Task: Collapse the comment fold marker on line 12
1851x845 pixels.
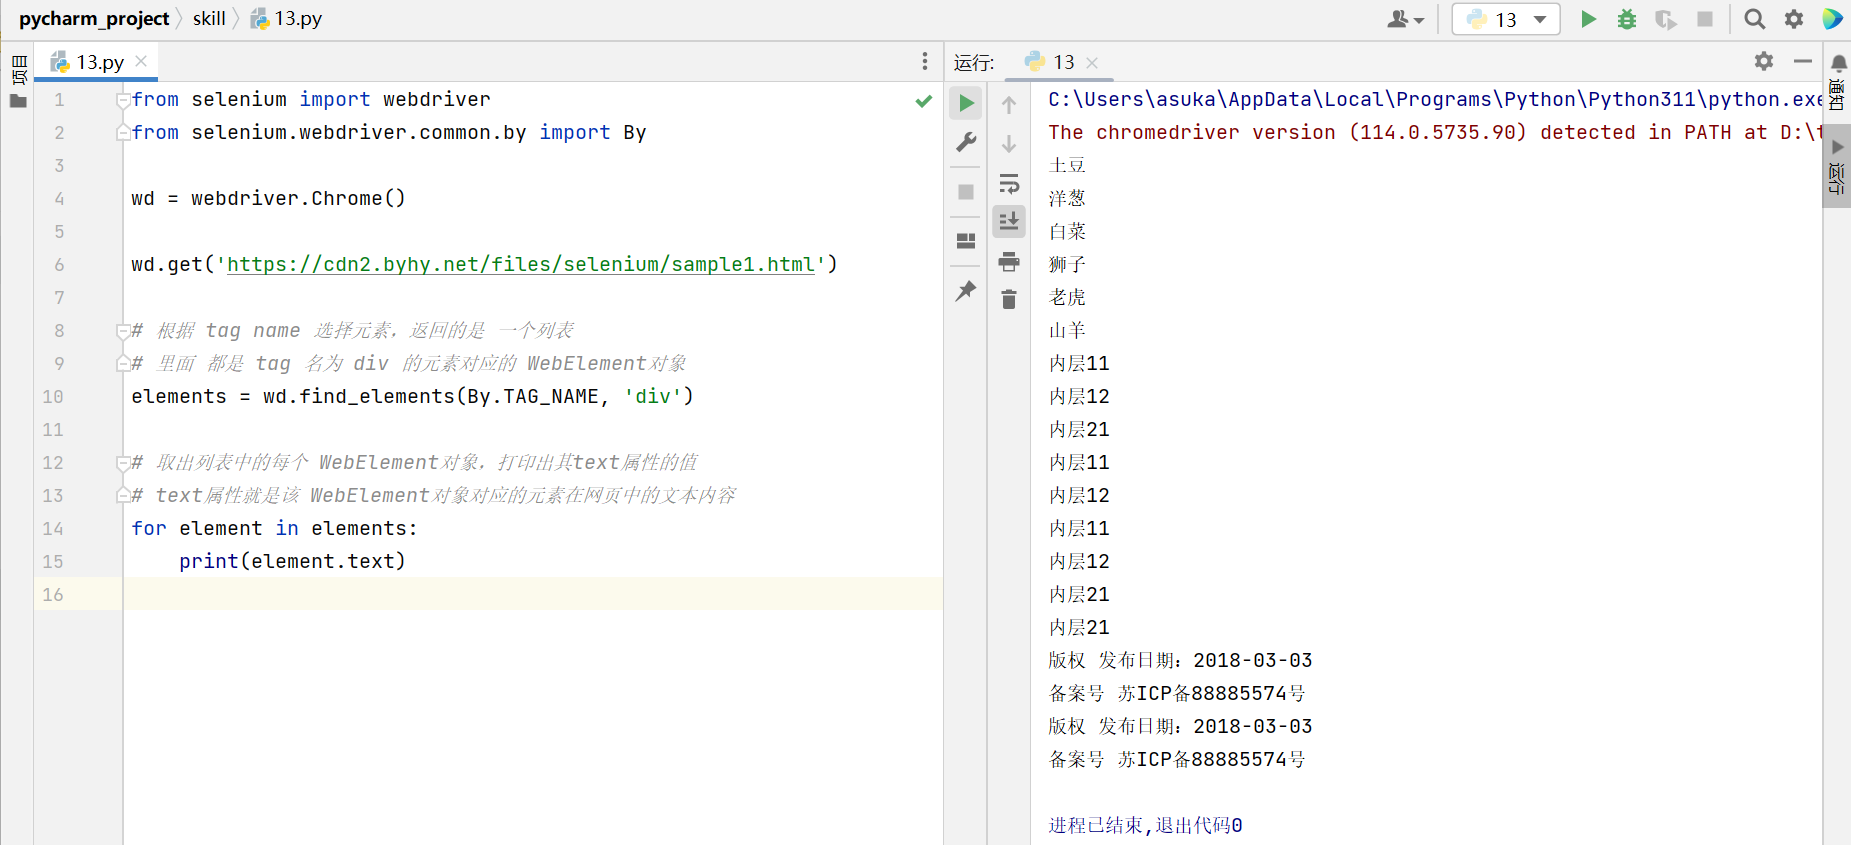Action: click(123, 463)
